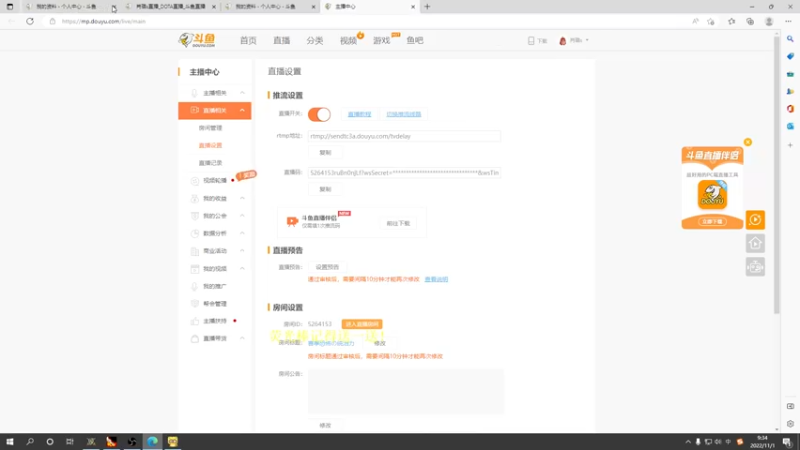Select 直播记录 in the sidebar
The height and width of the screenshot is (450, 800).
[210, 163]
